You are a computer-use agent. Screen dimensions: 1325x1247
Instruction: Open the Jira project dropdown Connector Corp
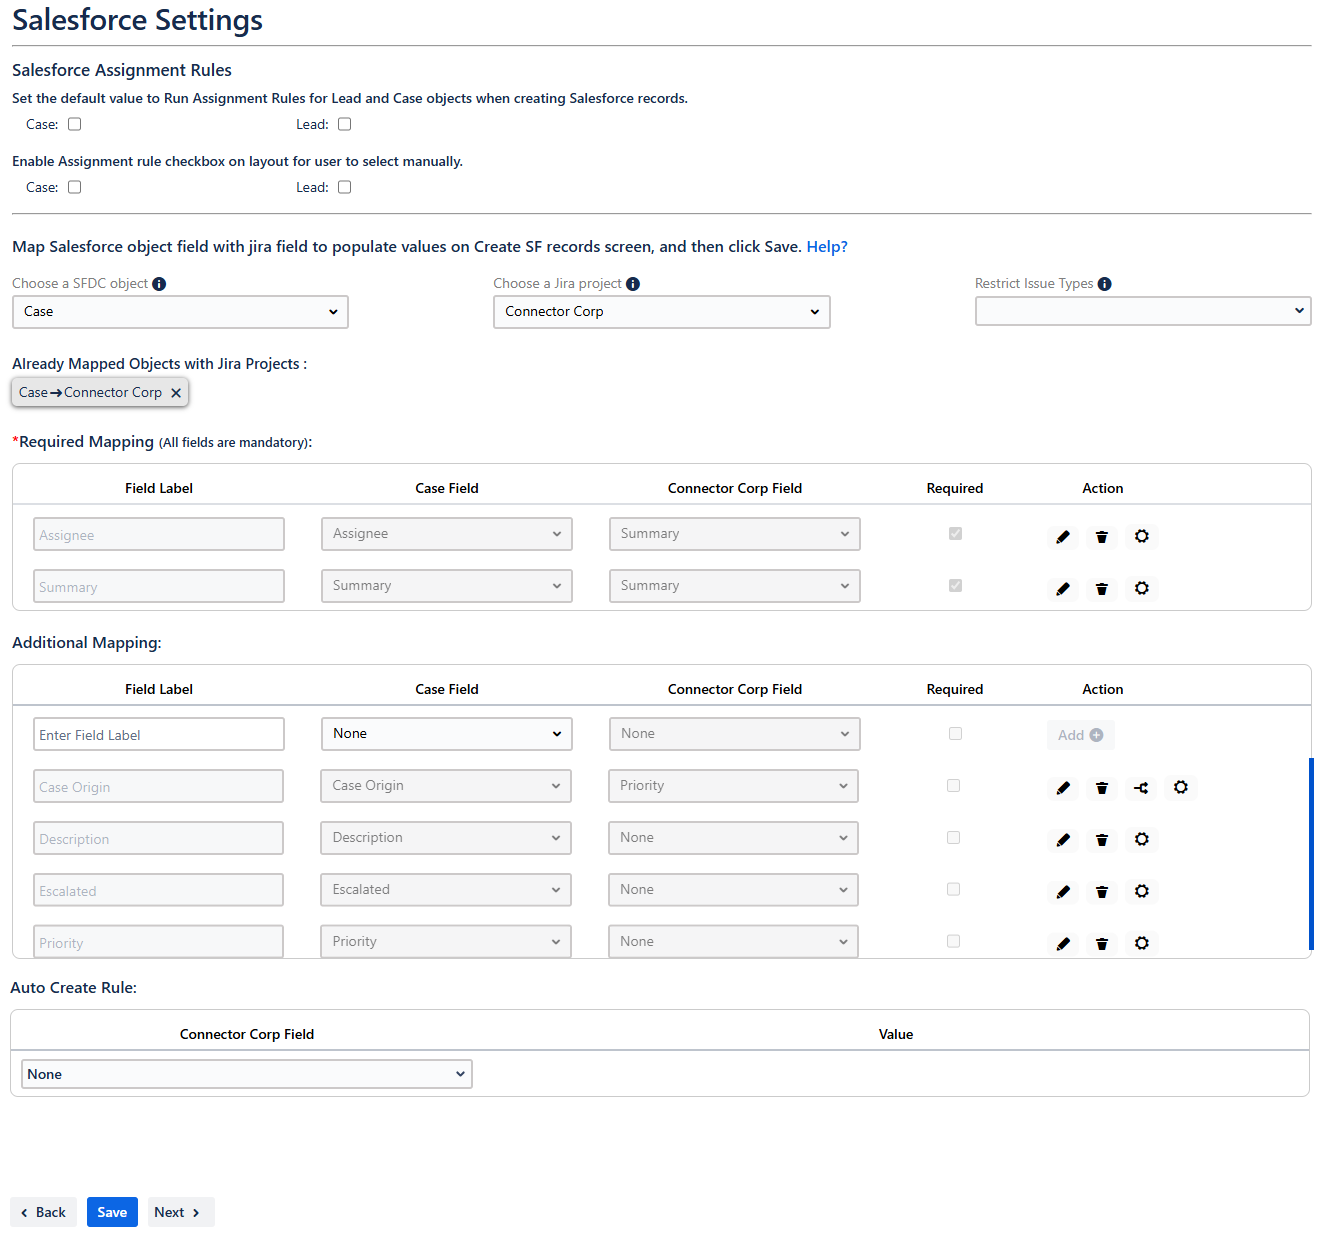click(x=662, y=312)
